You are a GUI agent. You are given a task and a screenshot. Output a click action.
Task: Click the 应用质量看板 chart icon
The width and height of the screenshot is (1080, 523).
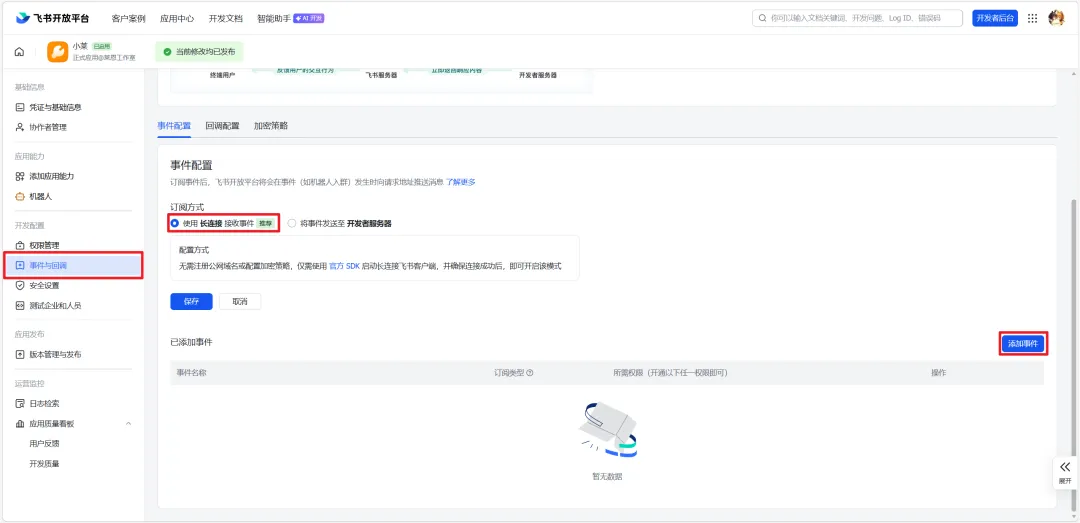pyautogui.click(x=20, y=423)
